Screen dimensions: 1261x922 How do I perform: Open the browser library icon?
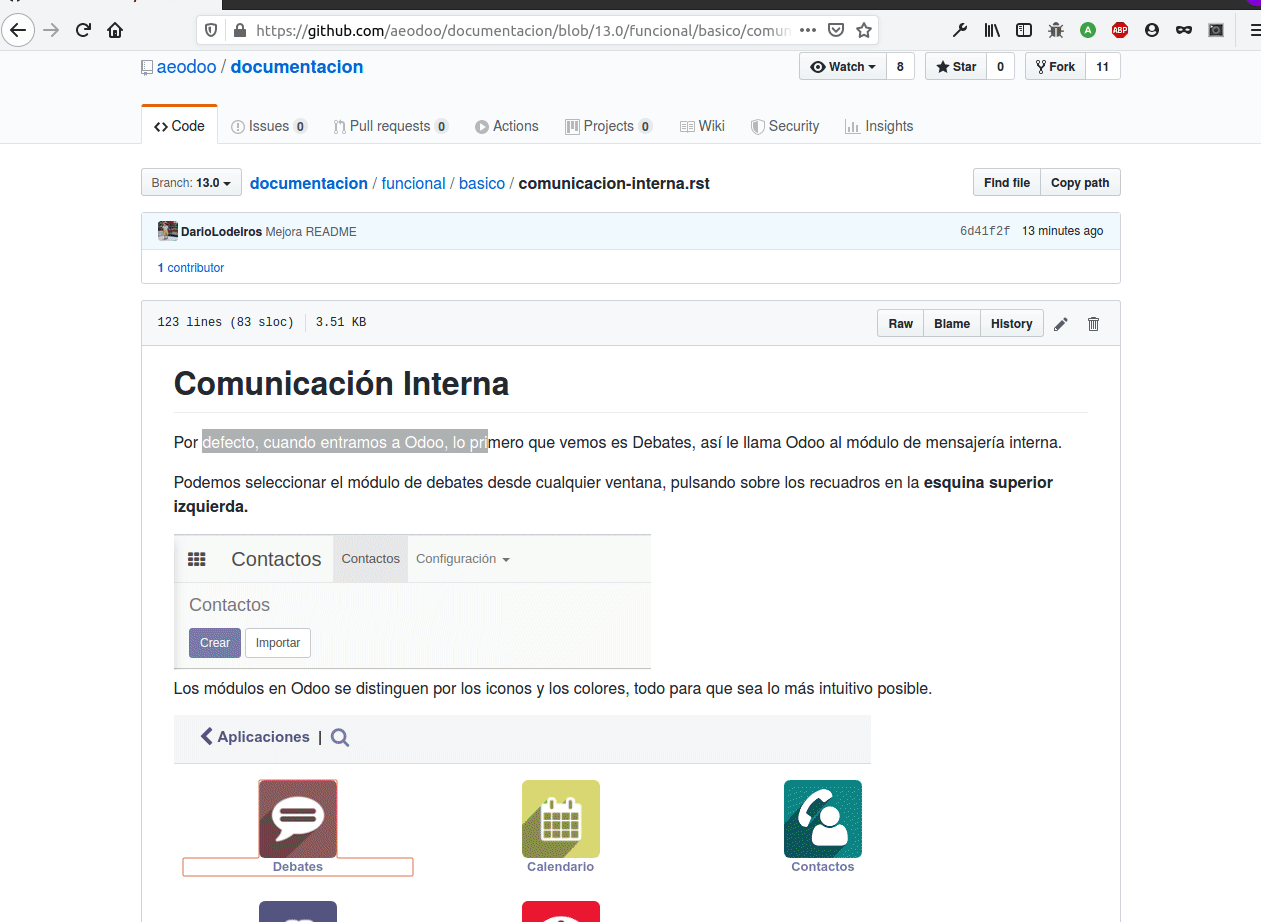[x=992, y=30]
